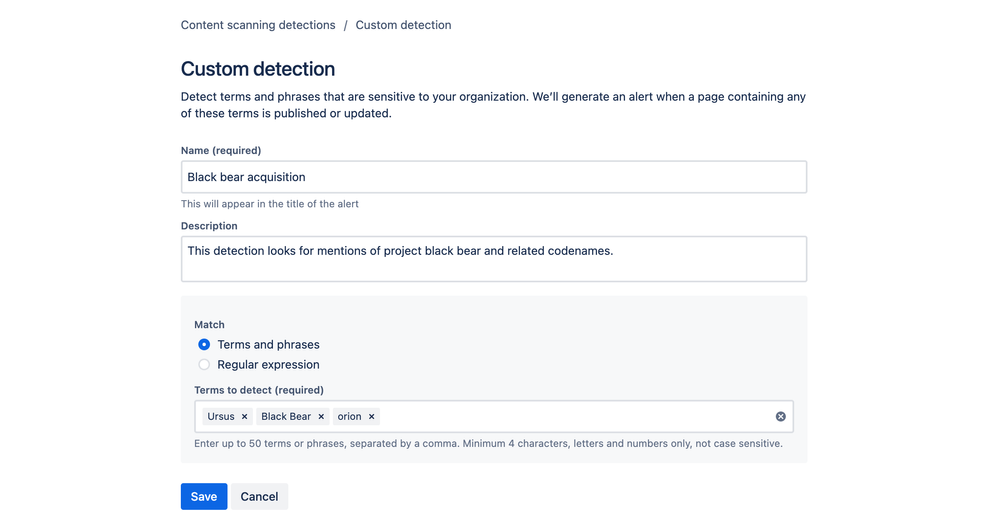Click the Black Bear term chip text
Image resolution: width=1000 pixels, height=528 pixels.
[286, 417]
